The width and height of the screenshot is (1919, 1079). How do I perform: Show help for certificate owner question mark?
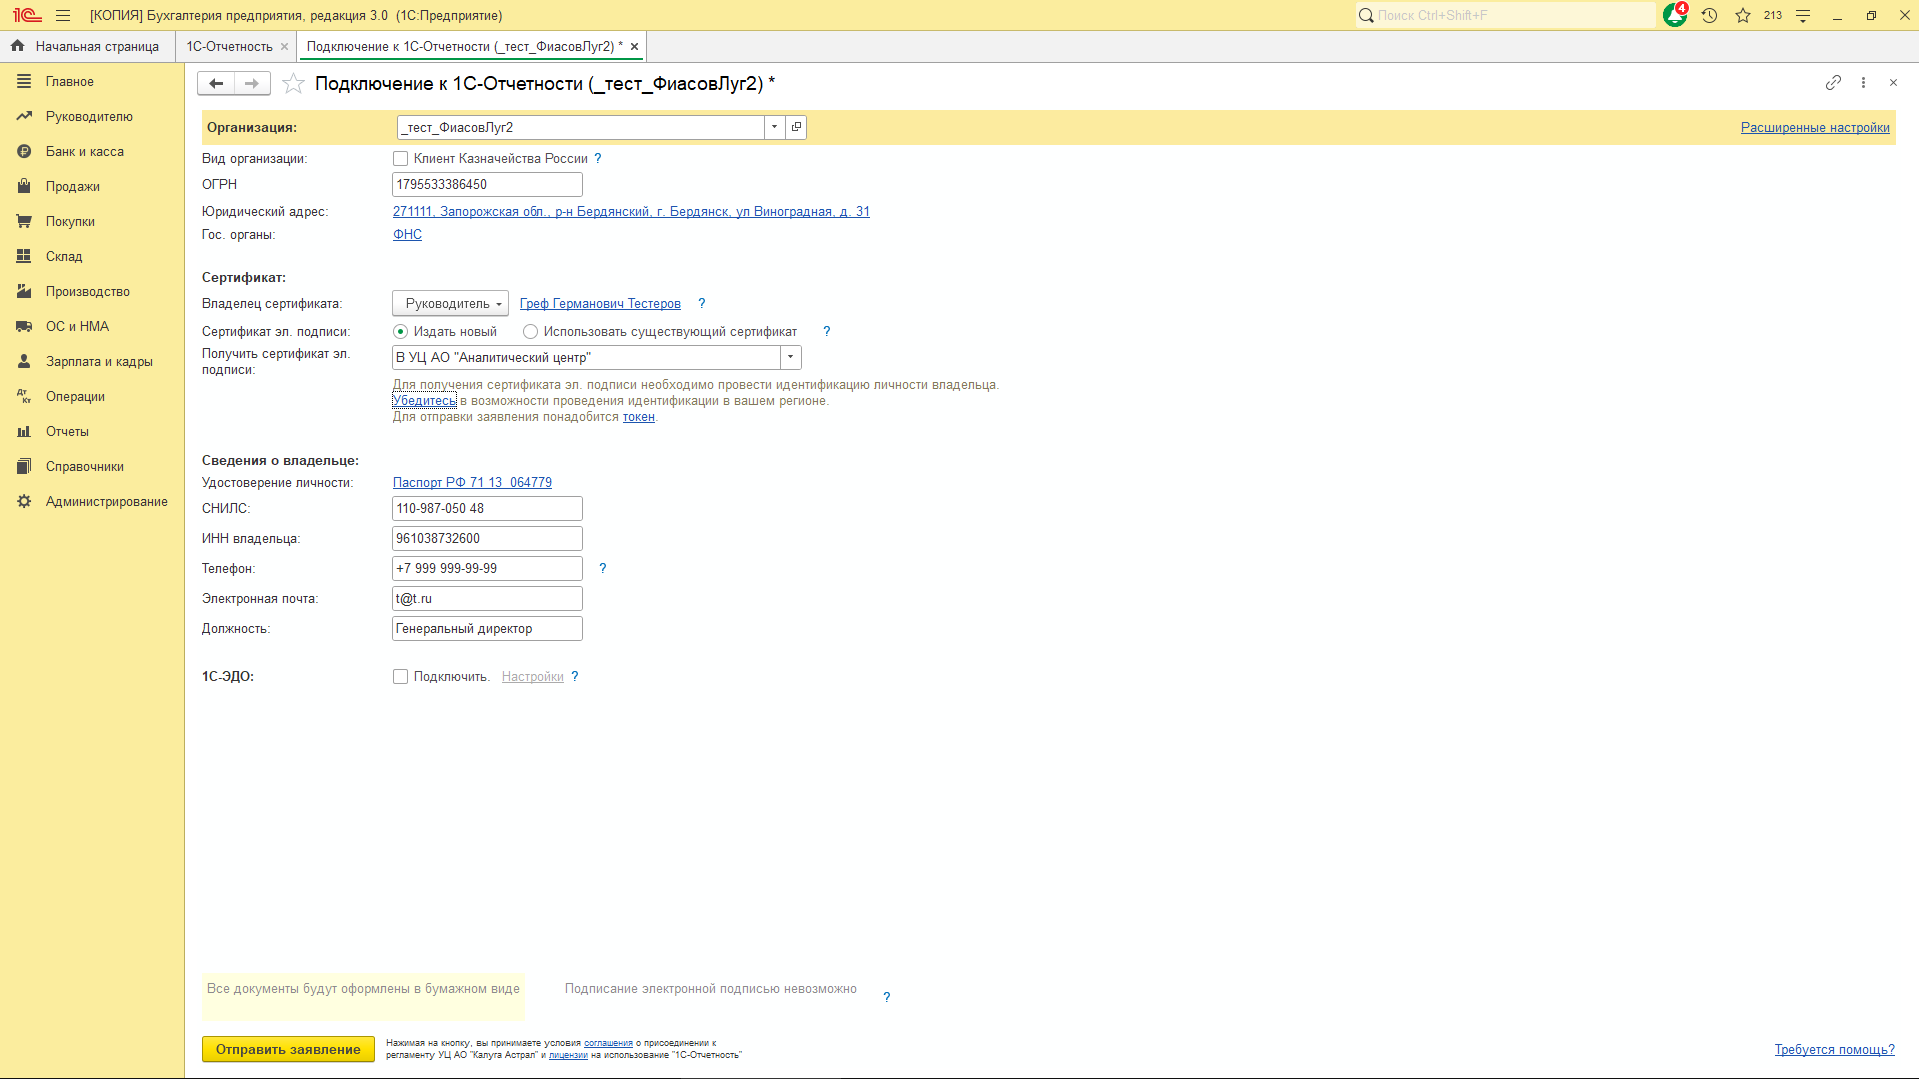coord(701,303)
